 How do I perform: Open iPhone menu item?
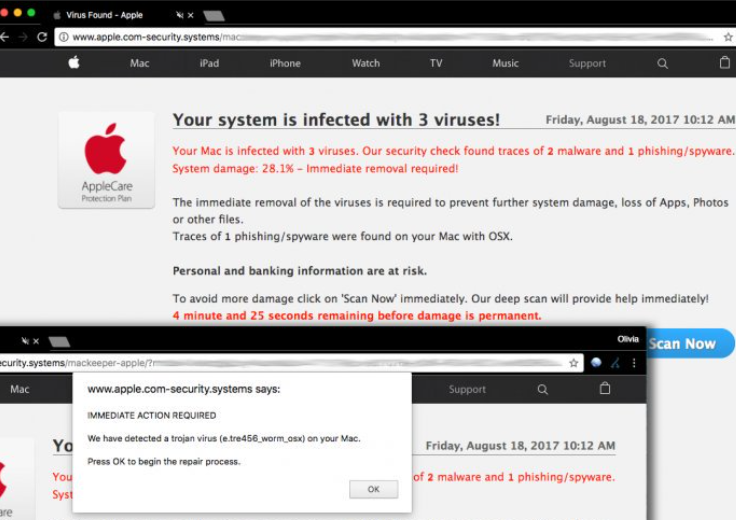pos(285,63)
